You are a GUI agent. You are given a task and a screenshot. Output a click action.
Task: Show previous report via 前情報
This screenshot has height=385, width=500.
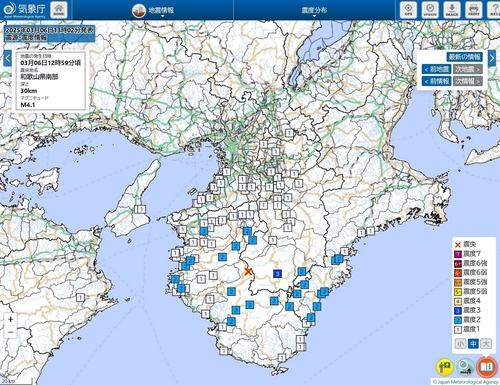437,81
